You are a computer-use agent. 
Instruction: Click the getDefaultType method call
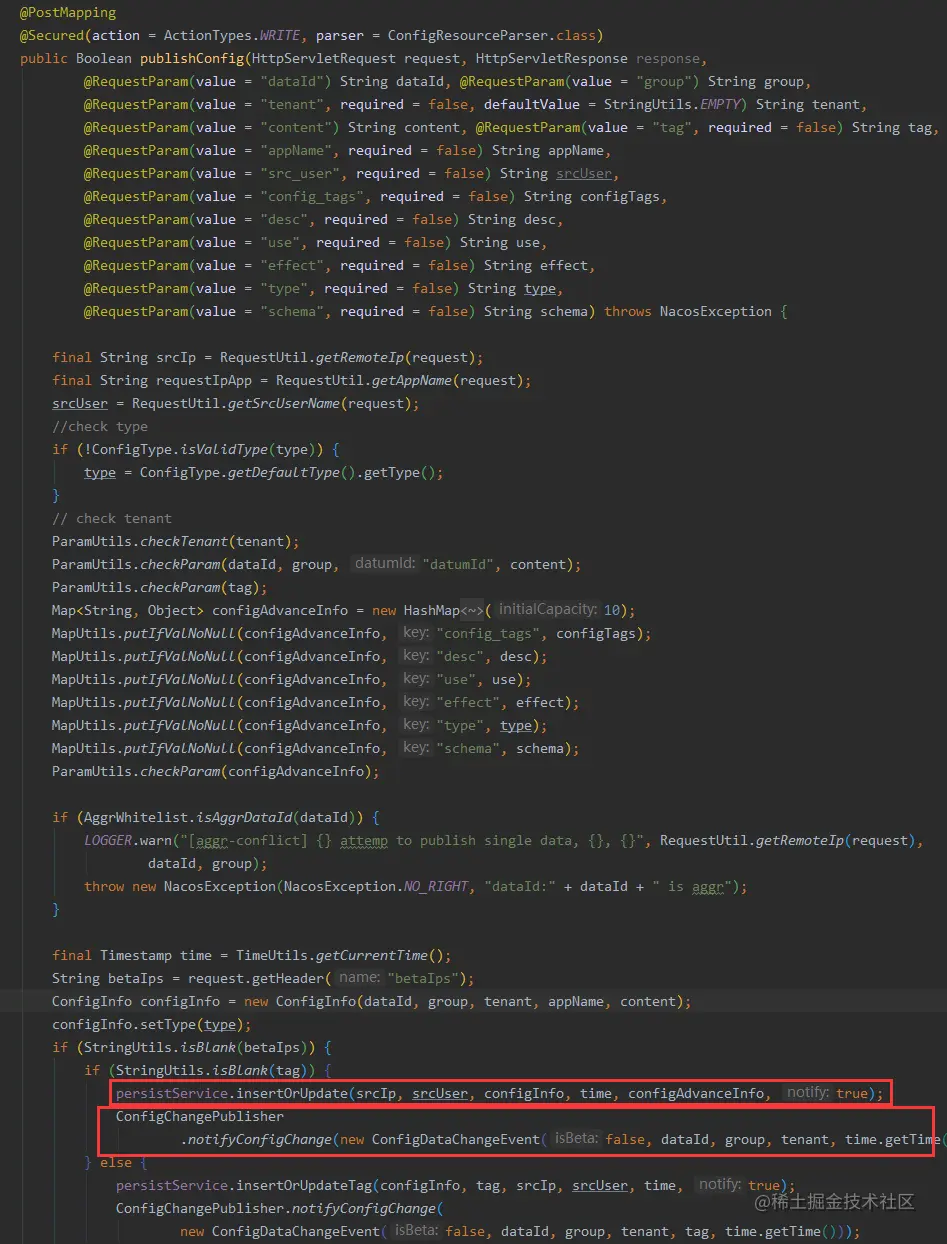(x=283, y=473)
